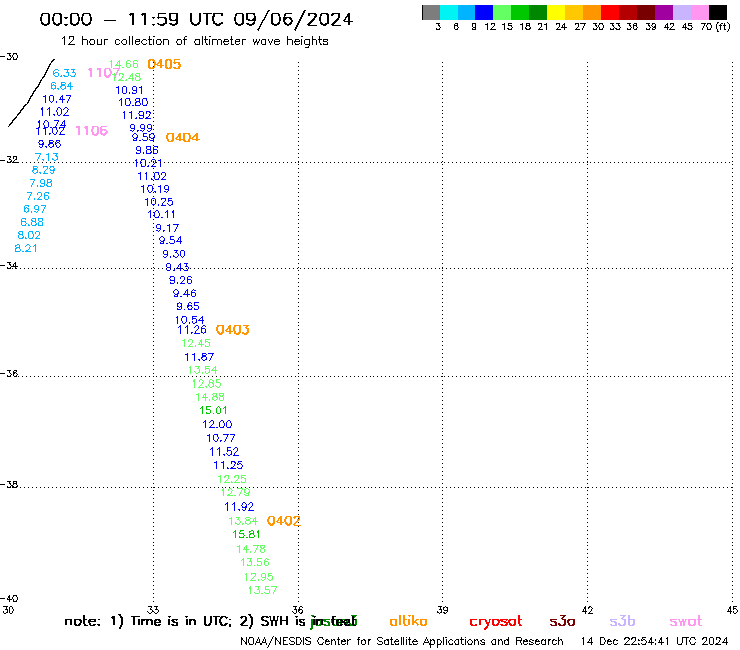740x650 pixels.
Task: Click the wave height value 10.91
Action: click(x=129, y=90)
